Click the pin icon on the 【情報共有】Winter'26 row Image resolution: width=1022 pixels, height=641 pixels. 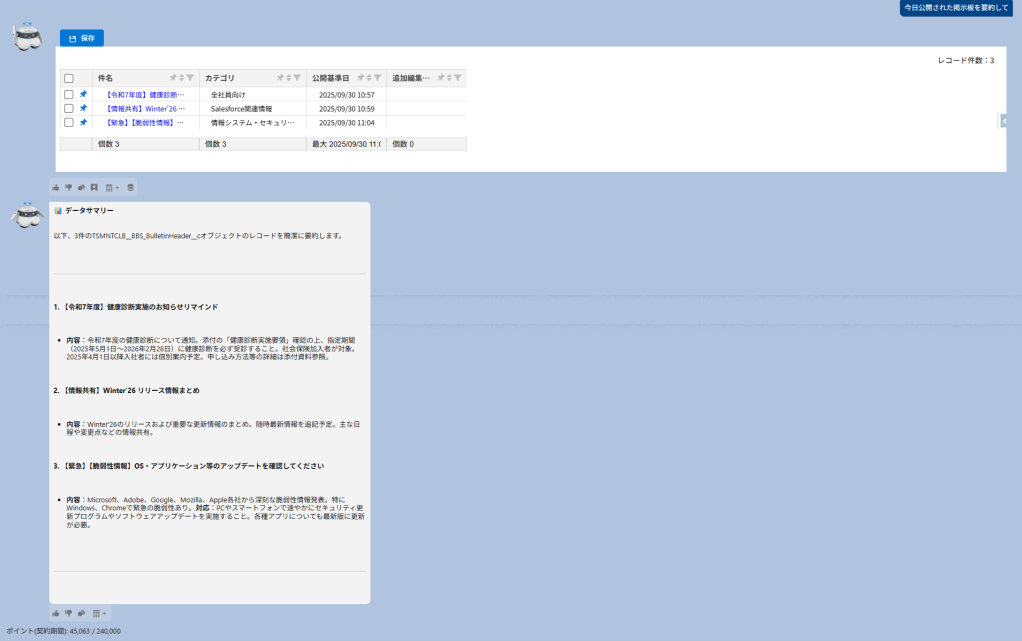83,108
